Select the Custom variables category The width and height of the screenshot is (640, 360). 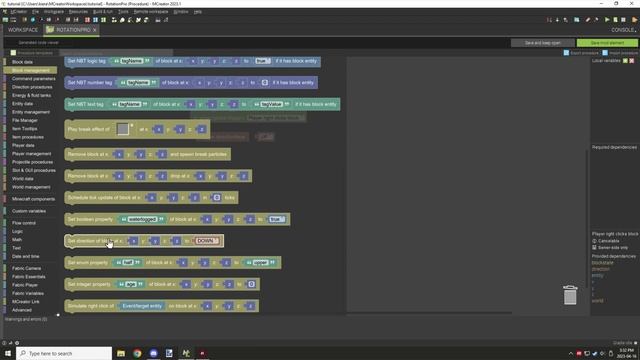29,211
